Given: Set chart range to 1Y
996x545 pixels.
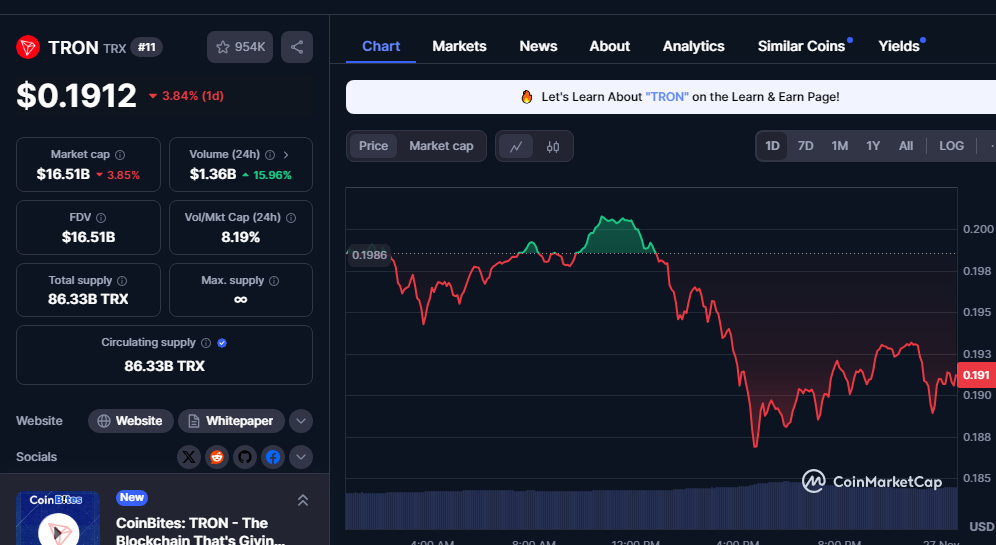Looking at the screenshot, I should click(873, 146).
